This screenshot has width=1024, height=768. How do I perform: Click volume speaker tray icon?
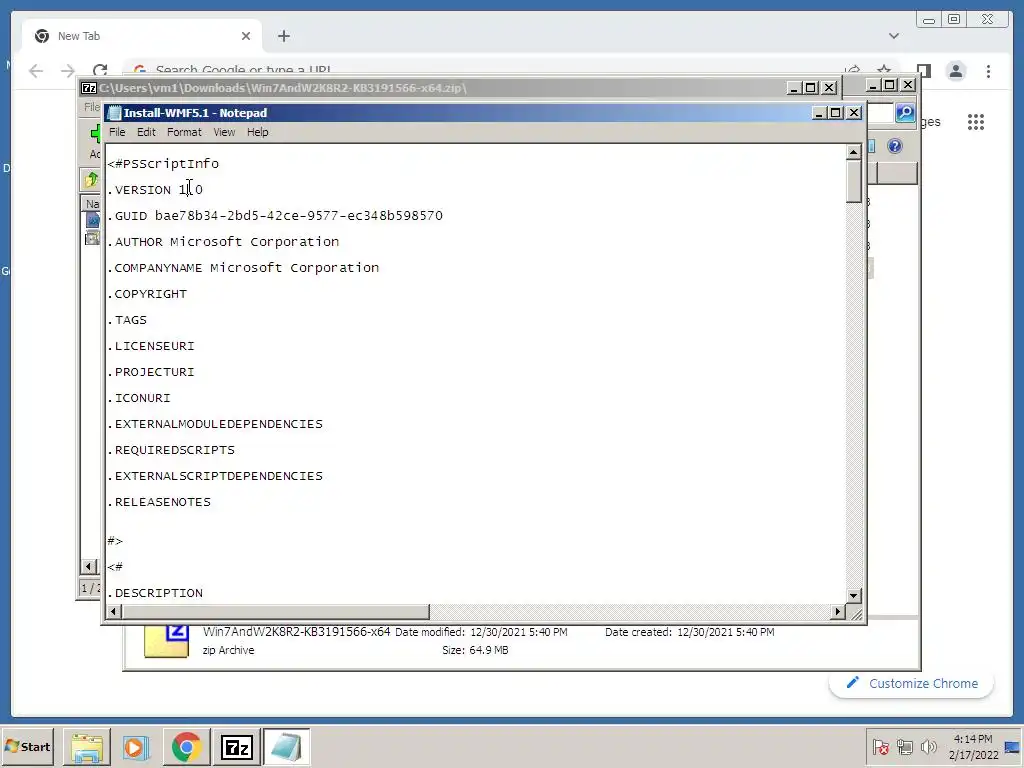[928, 746]
